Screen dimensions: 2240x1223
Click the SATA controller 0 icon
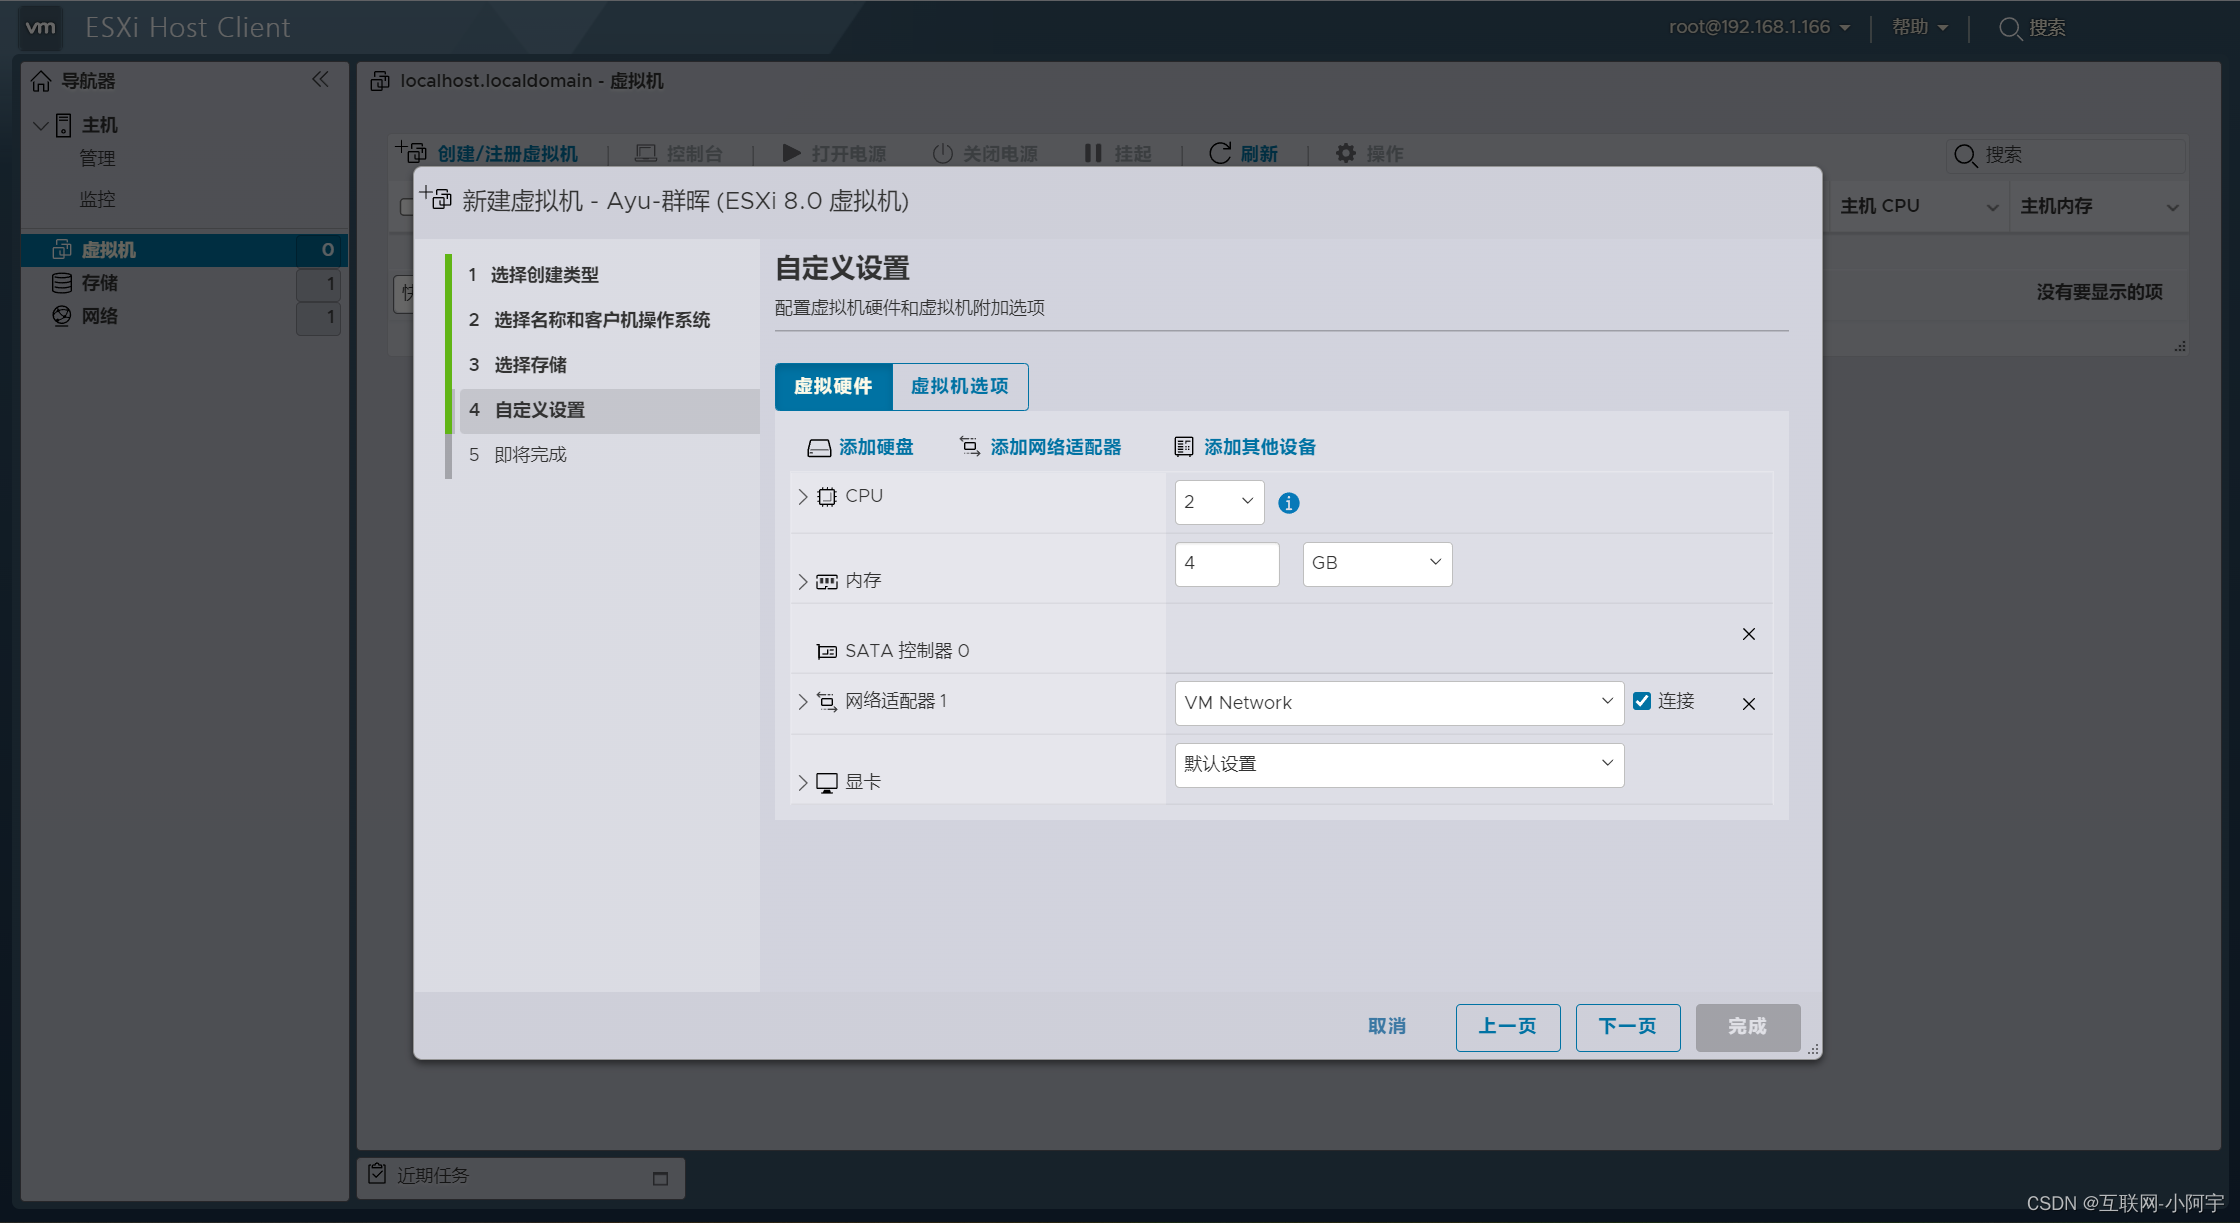point(825,651)
